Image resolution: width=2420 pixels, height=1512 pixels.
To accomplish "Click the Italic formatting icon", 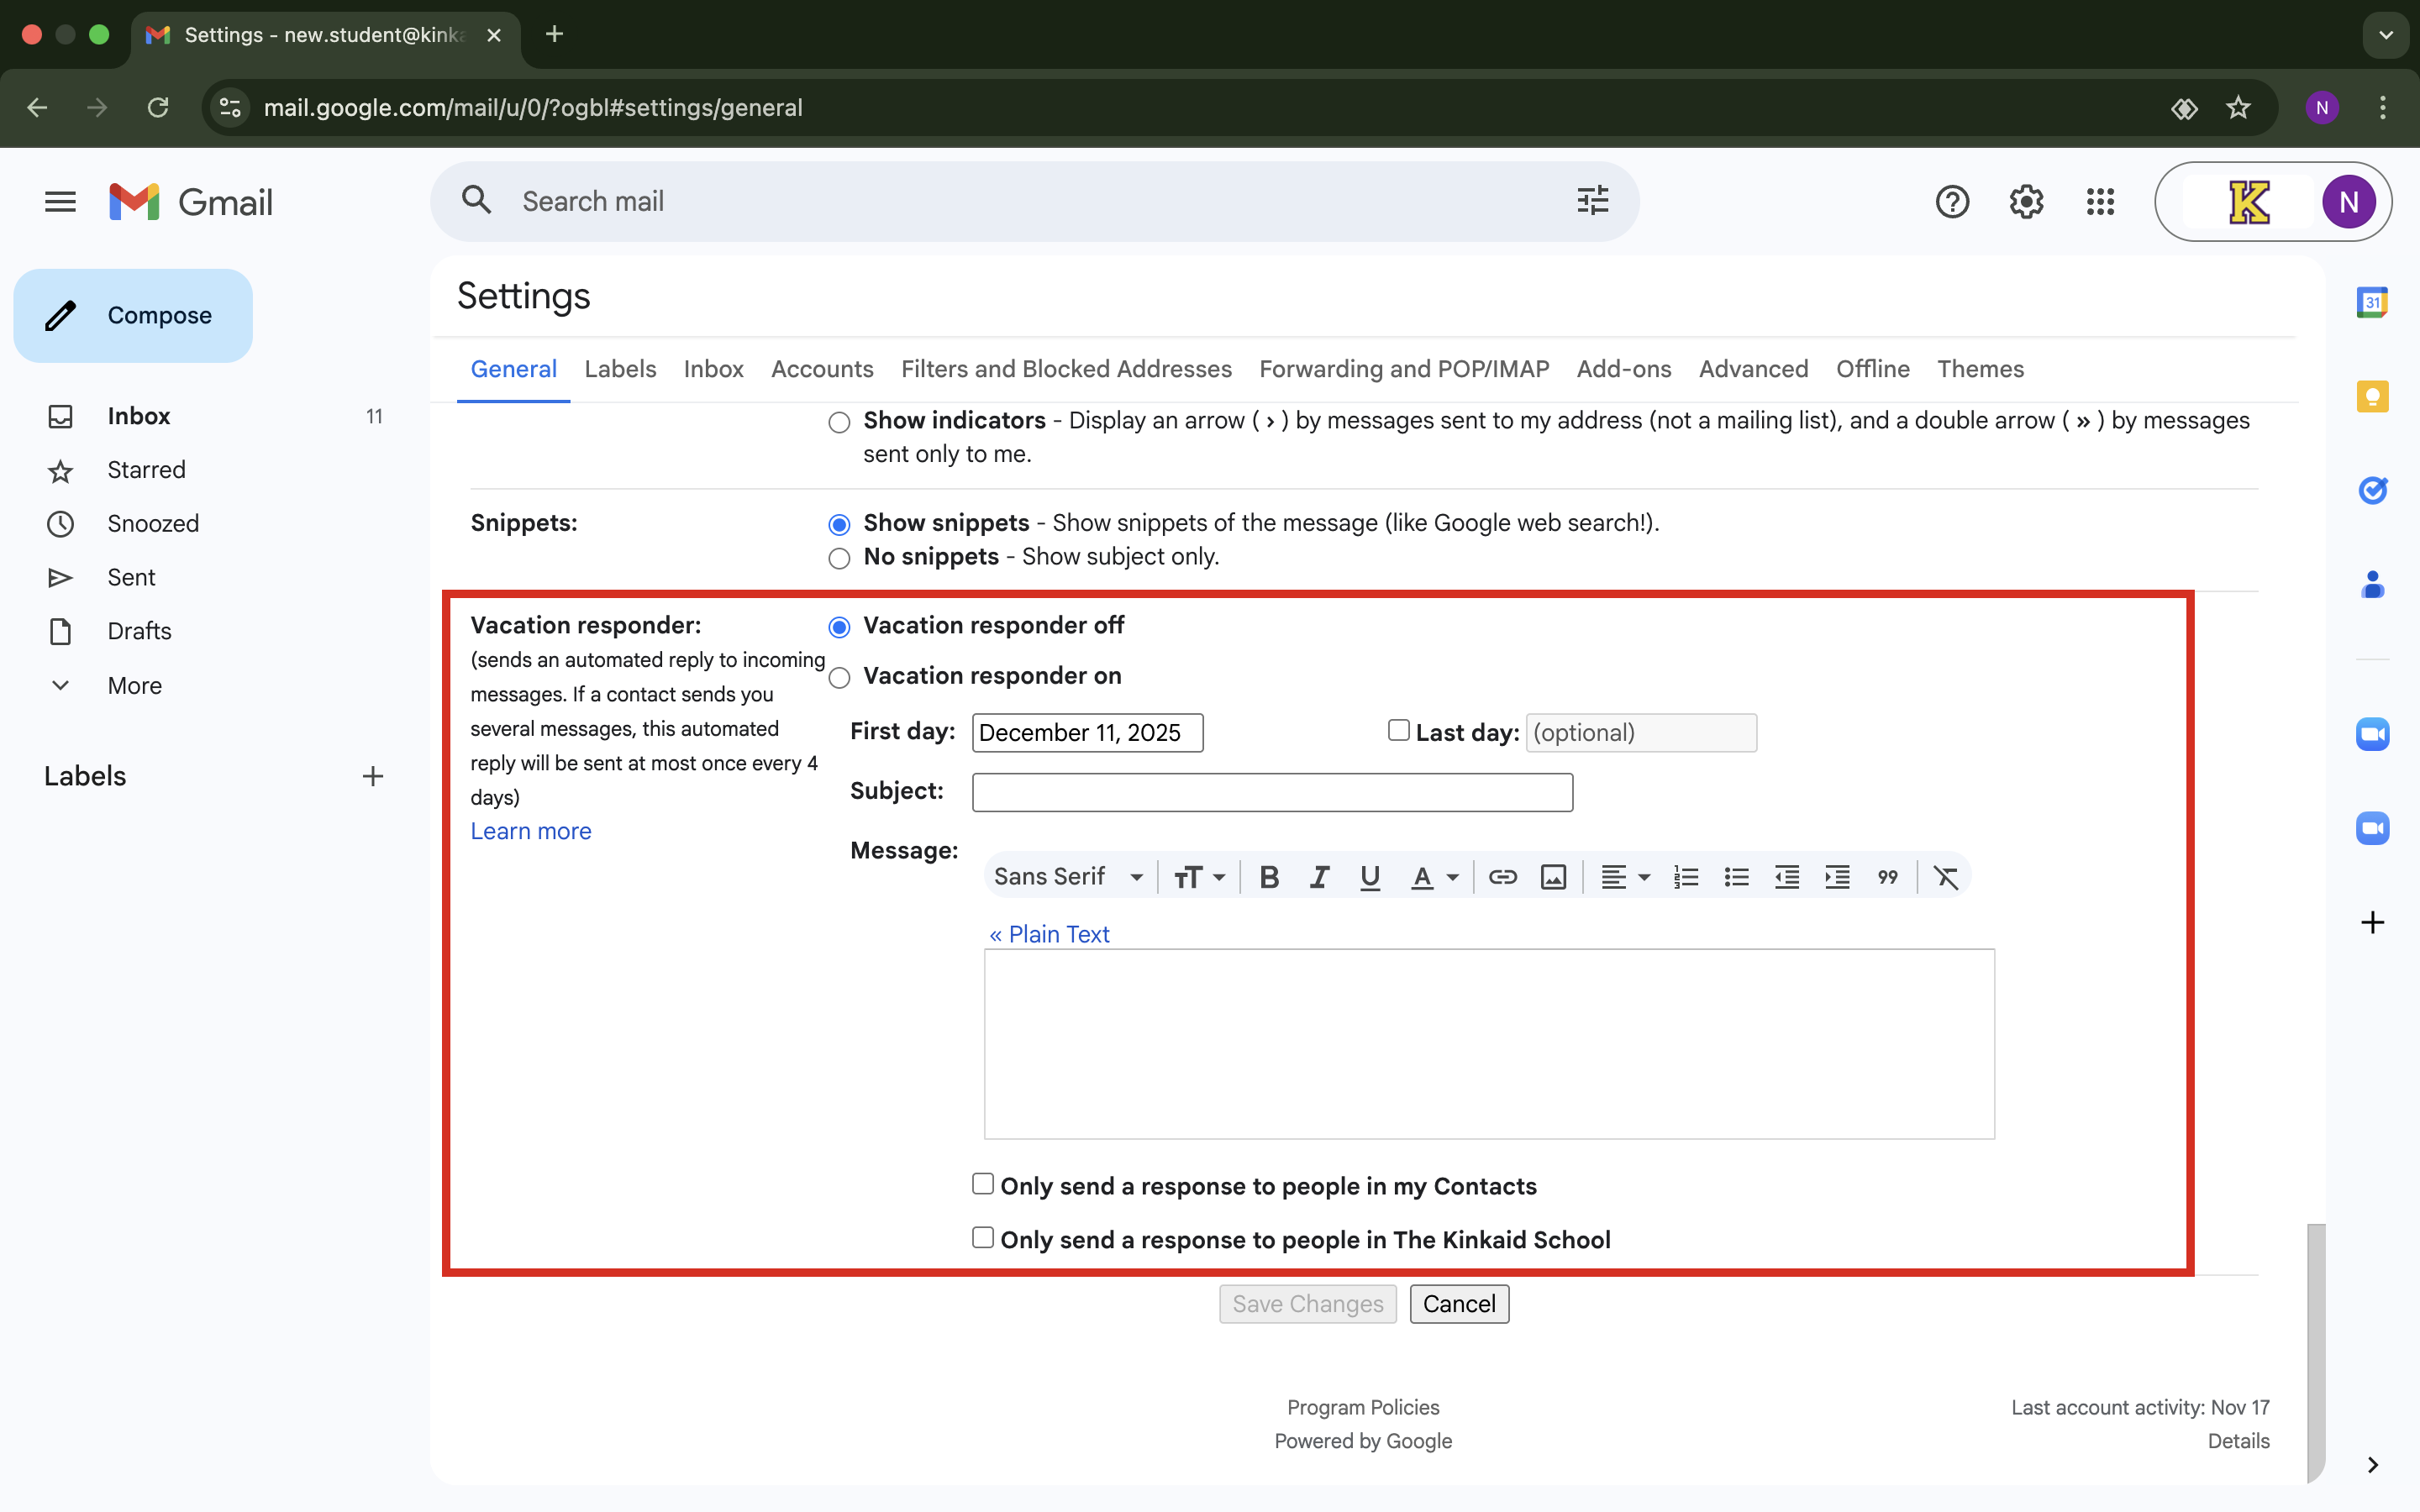I will pos(1319,877).
